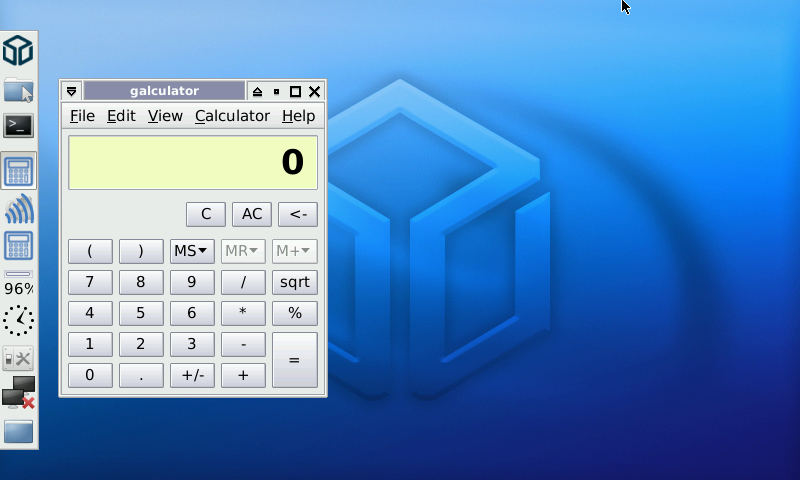Clear entry with the C button

(206, 214)
